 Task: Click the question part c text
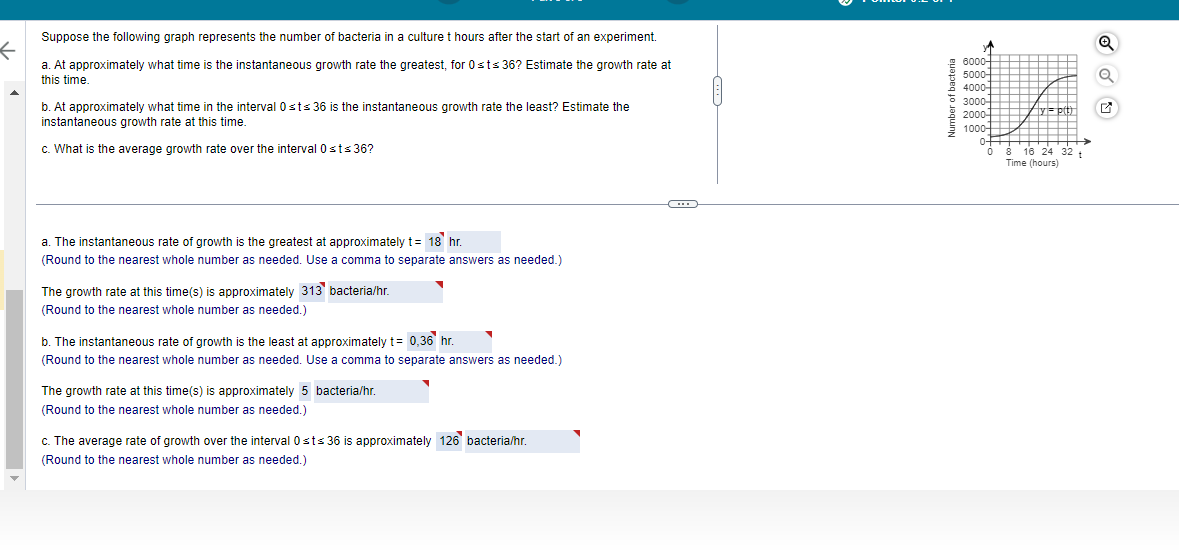point(208,149)
